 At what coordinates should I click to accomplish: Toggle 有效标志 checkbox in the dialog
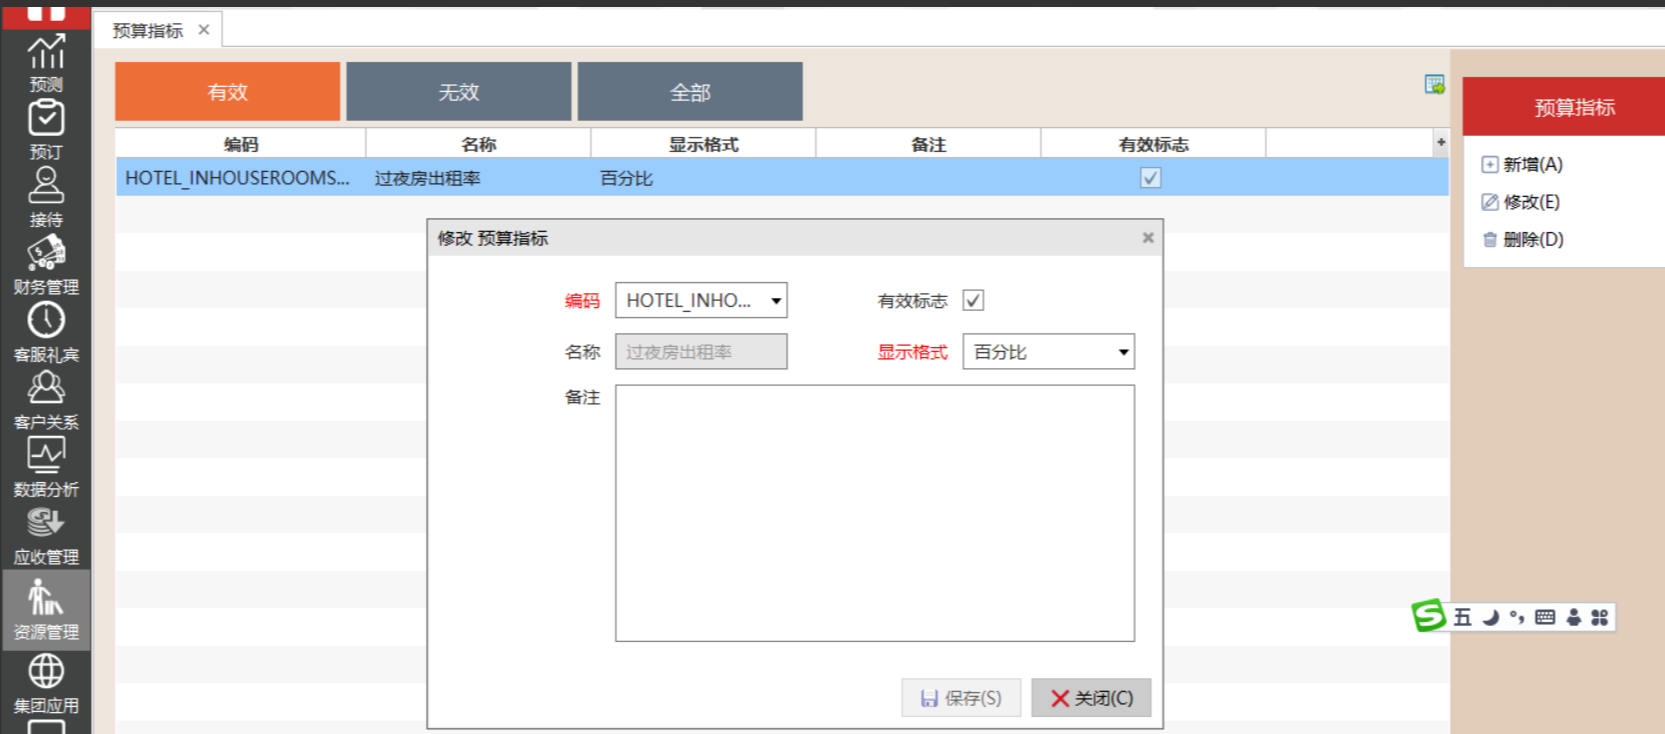[973, 300]
